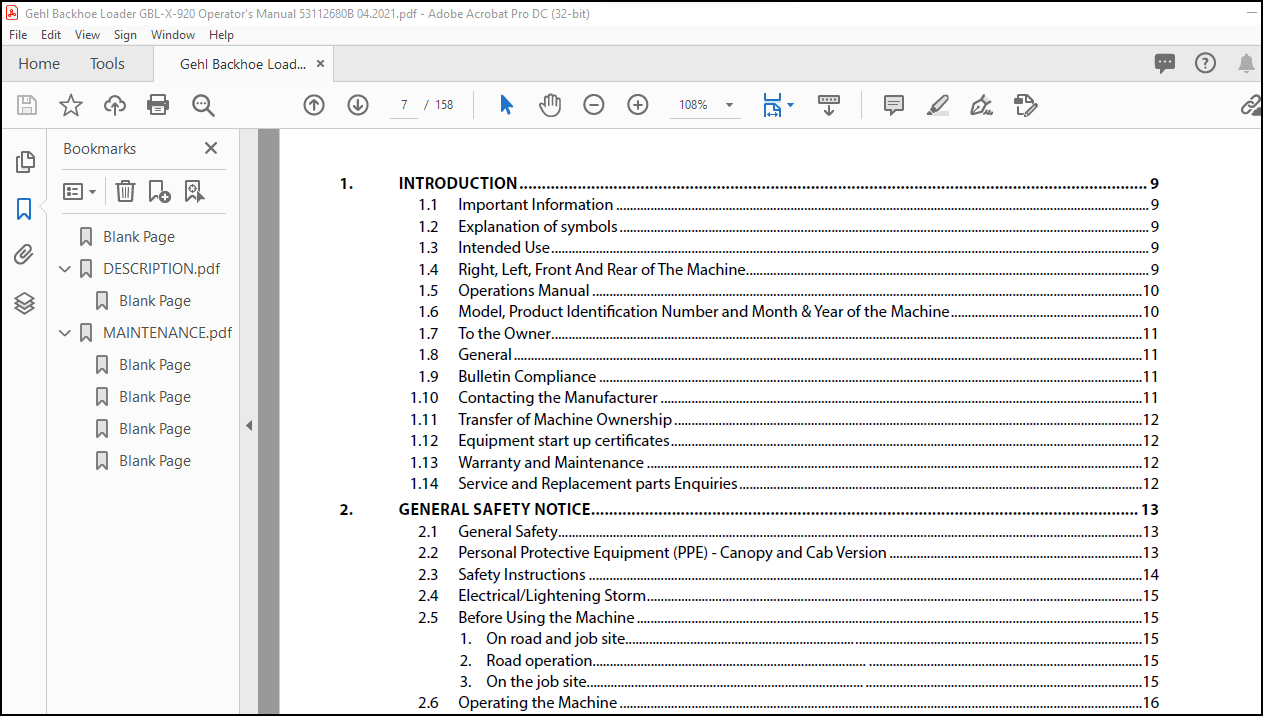Open the Sign menu
This screenshot has height=716, width=1263.
pyautogui.click(x=125, y=34)
